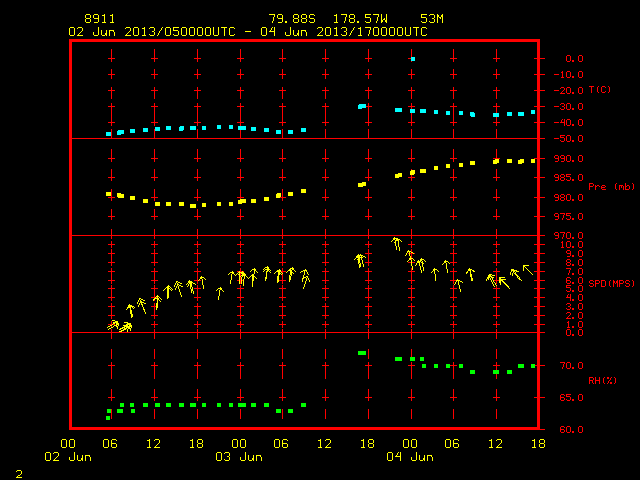This screenshot has width=640, height=480.
Task: Click the lowest green humidity point at left
Action: tap(108, 418)
